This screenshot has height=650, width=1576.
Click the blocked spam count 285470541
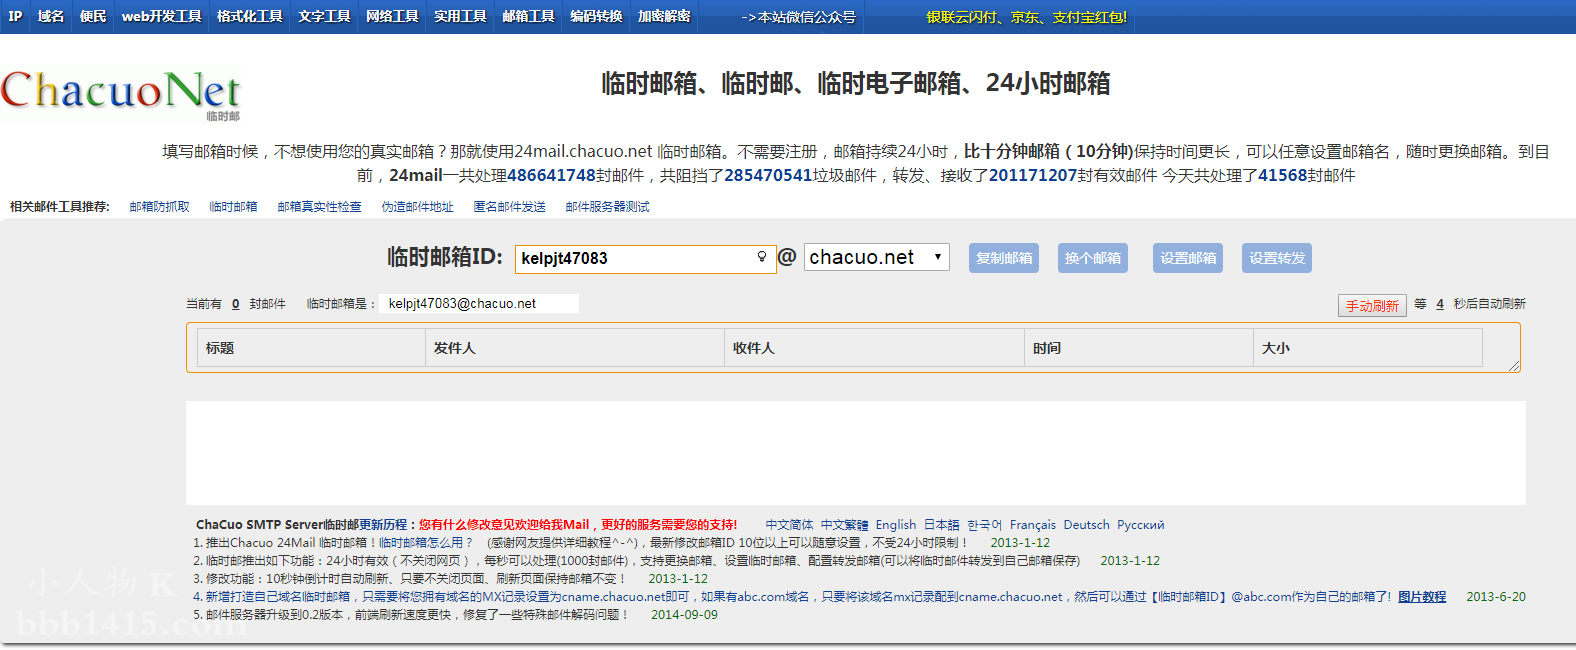(768, 176)
